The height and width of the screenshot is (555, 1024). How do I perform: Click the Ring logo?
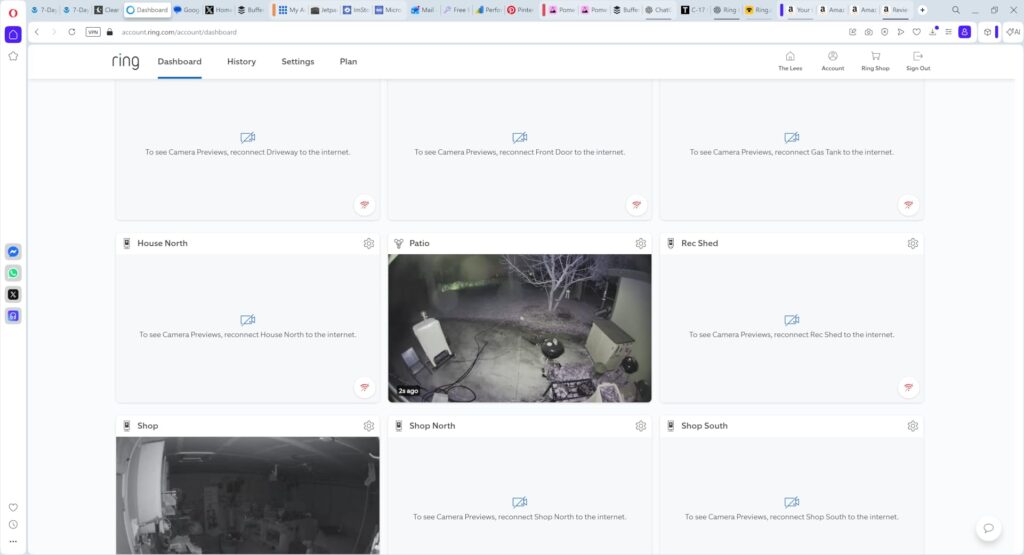126,61
